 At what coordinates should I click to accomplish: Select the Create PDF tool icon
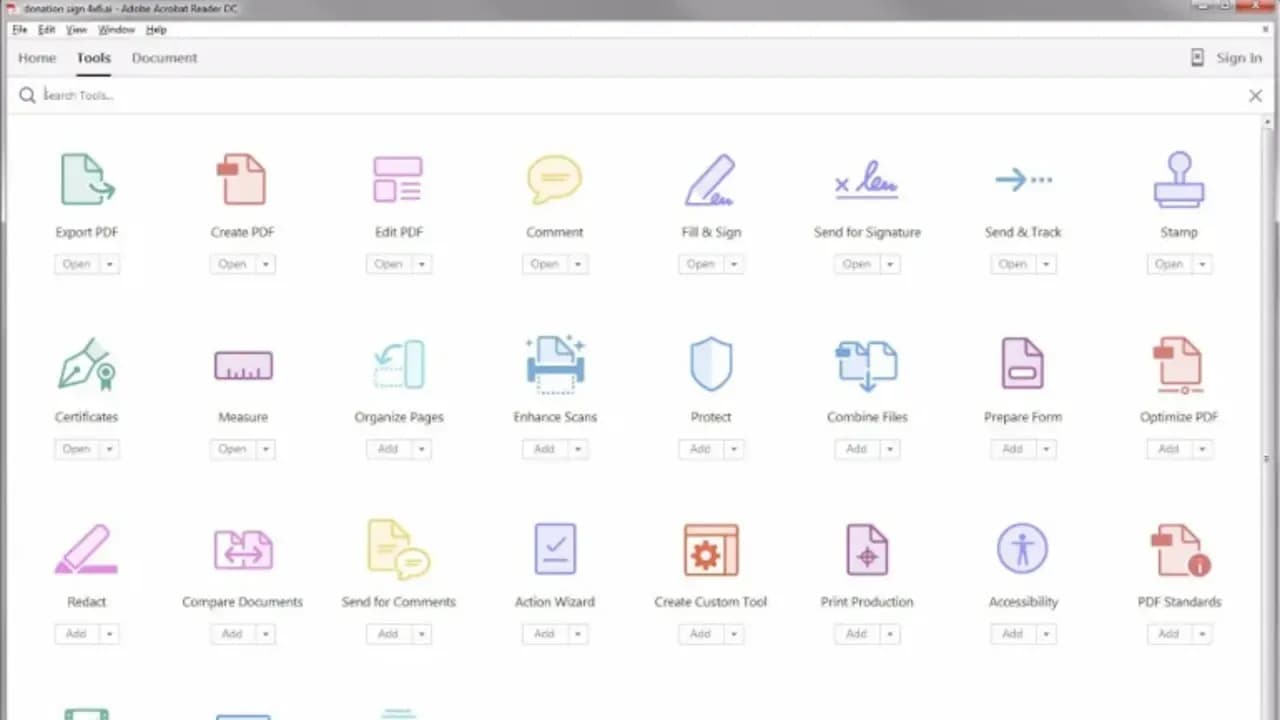click(x=242, y=179)
